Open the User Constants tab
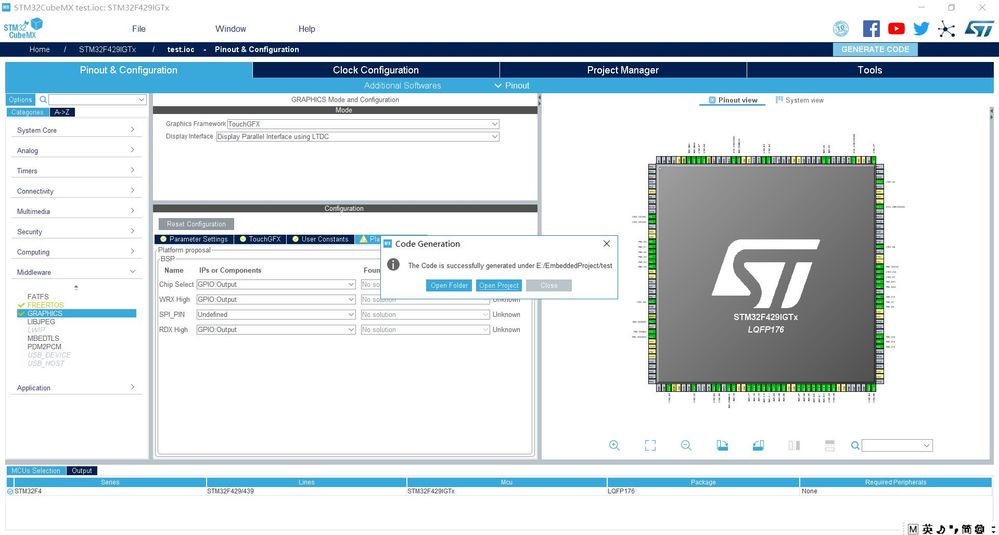The image size is (999, 535). click(x=320, y=239)
